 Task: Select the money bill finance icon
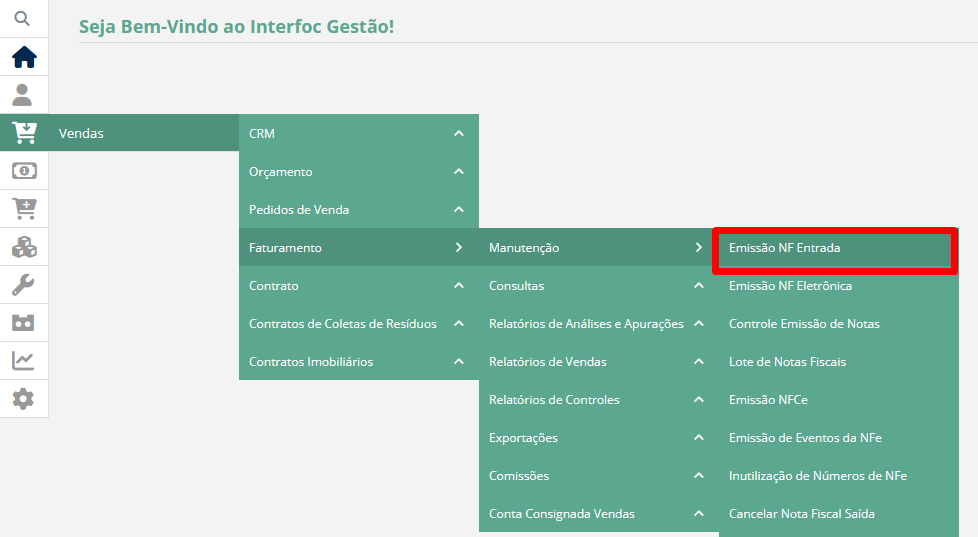pyautogui.click(x=24, y=171)
